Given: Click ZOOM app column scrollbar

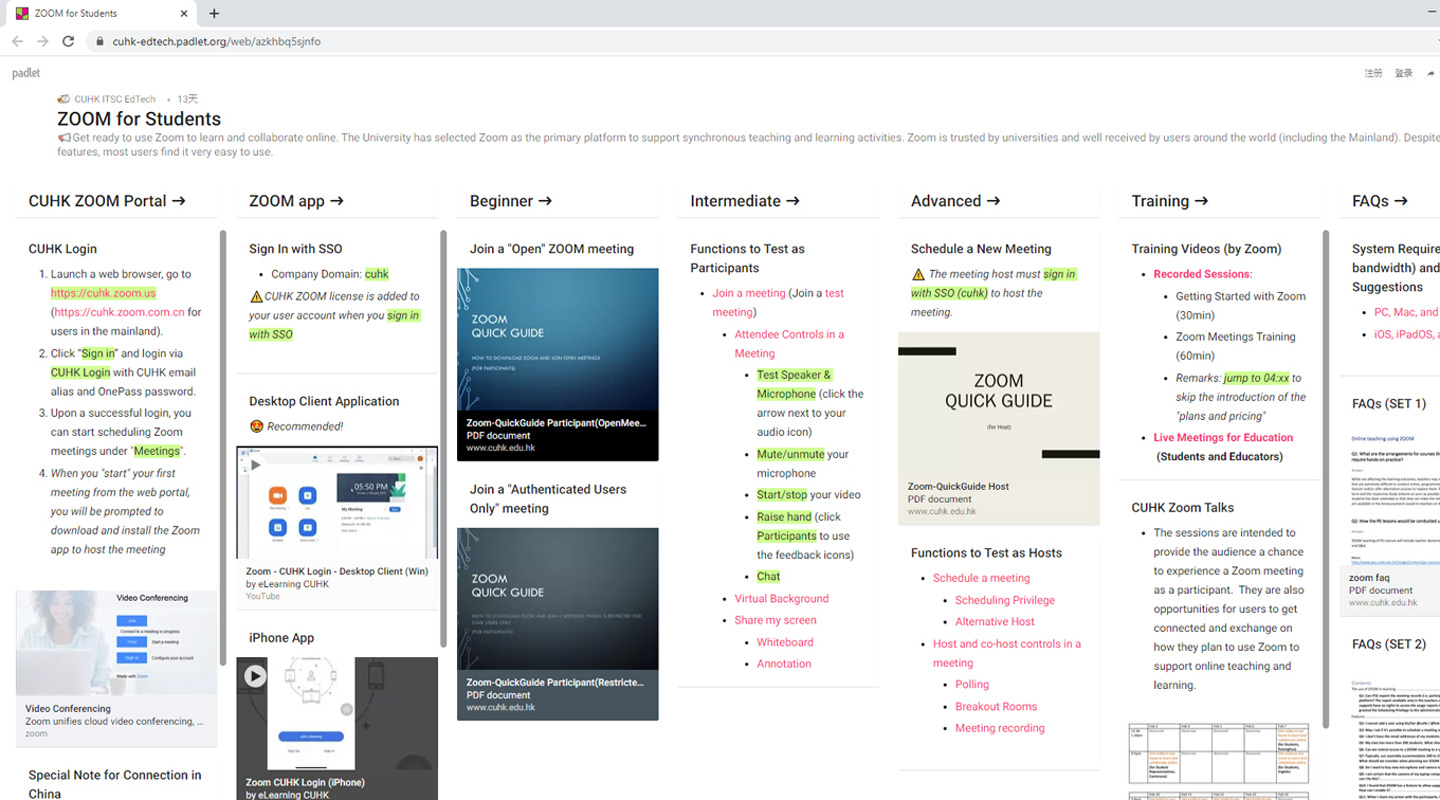Looking at the screenshot, I should pos(444,440).
